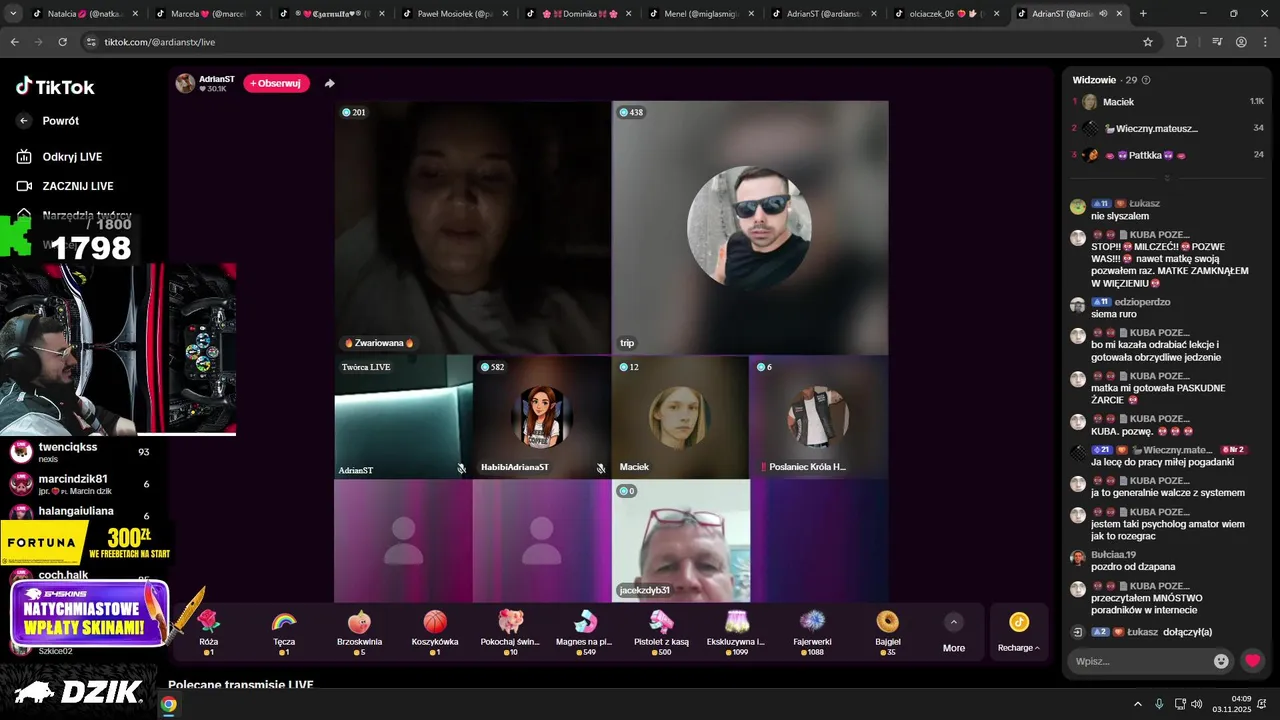The width and height of the screenshot is (1280, 720).
Task: Click the muted mic icon on HabibiAdrianaST tile
Action: 600,468
